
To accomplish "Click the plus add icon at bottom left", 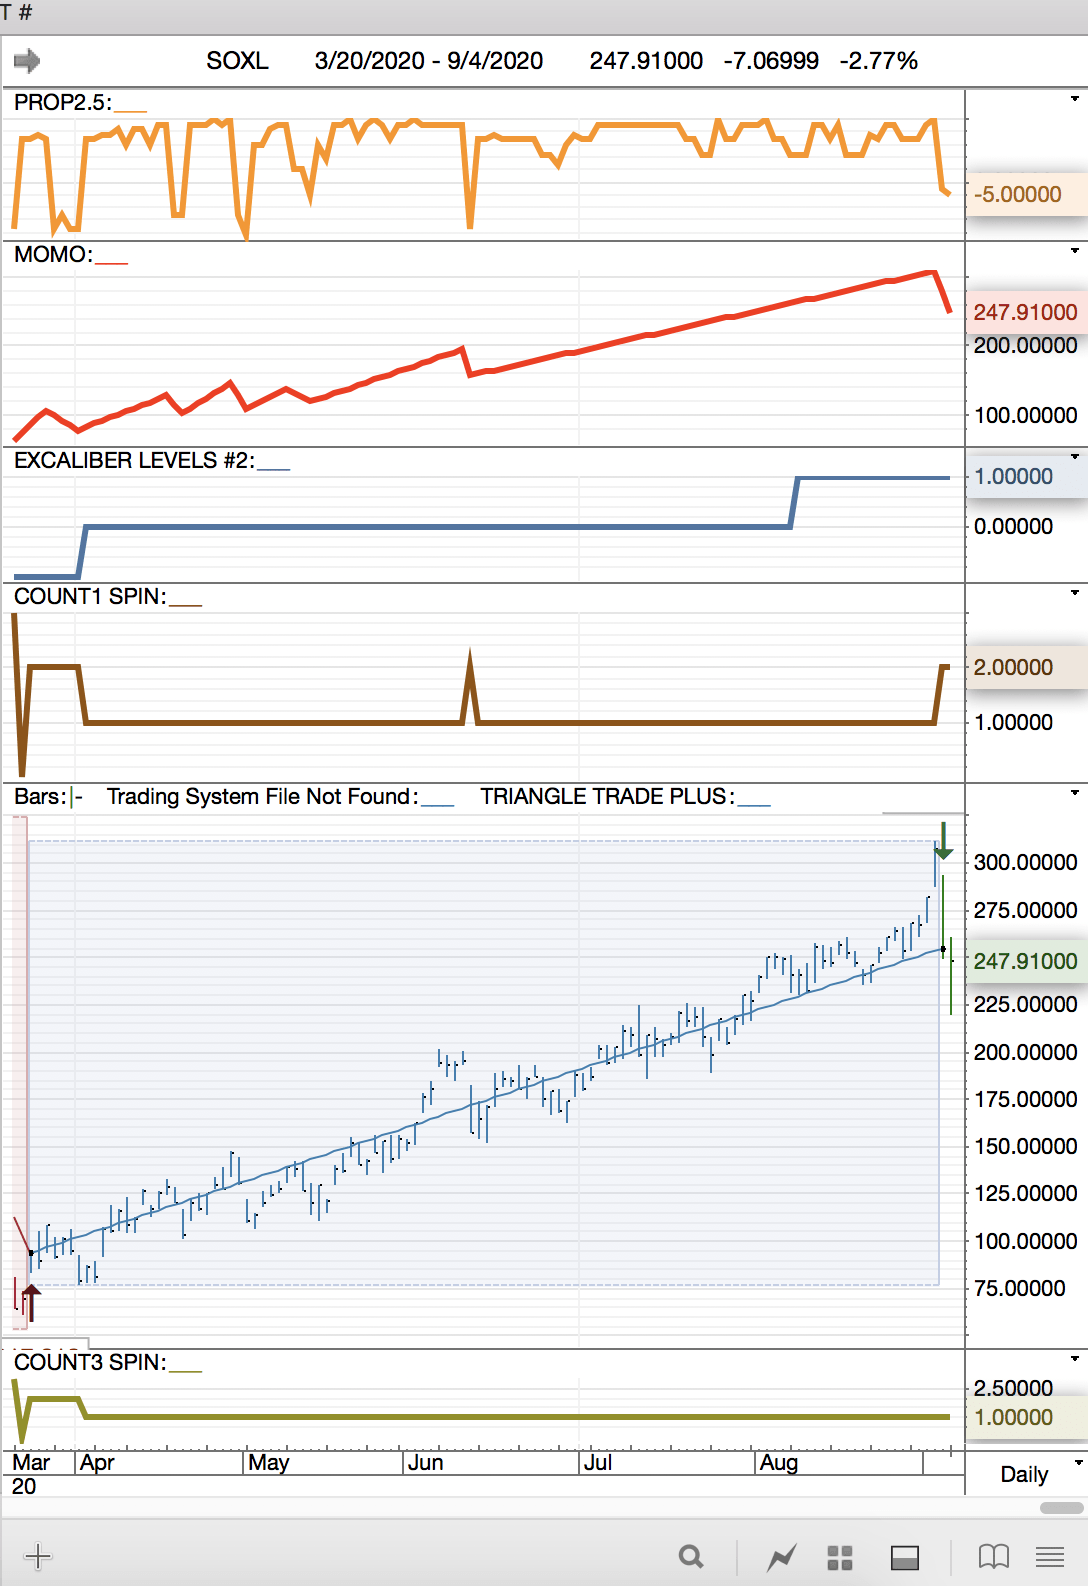I will click(37, 1556).
